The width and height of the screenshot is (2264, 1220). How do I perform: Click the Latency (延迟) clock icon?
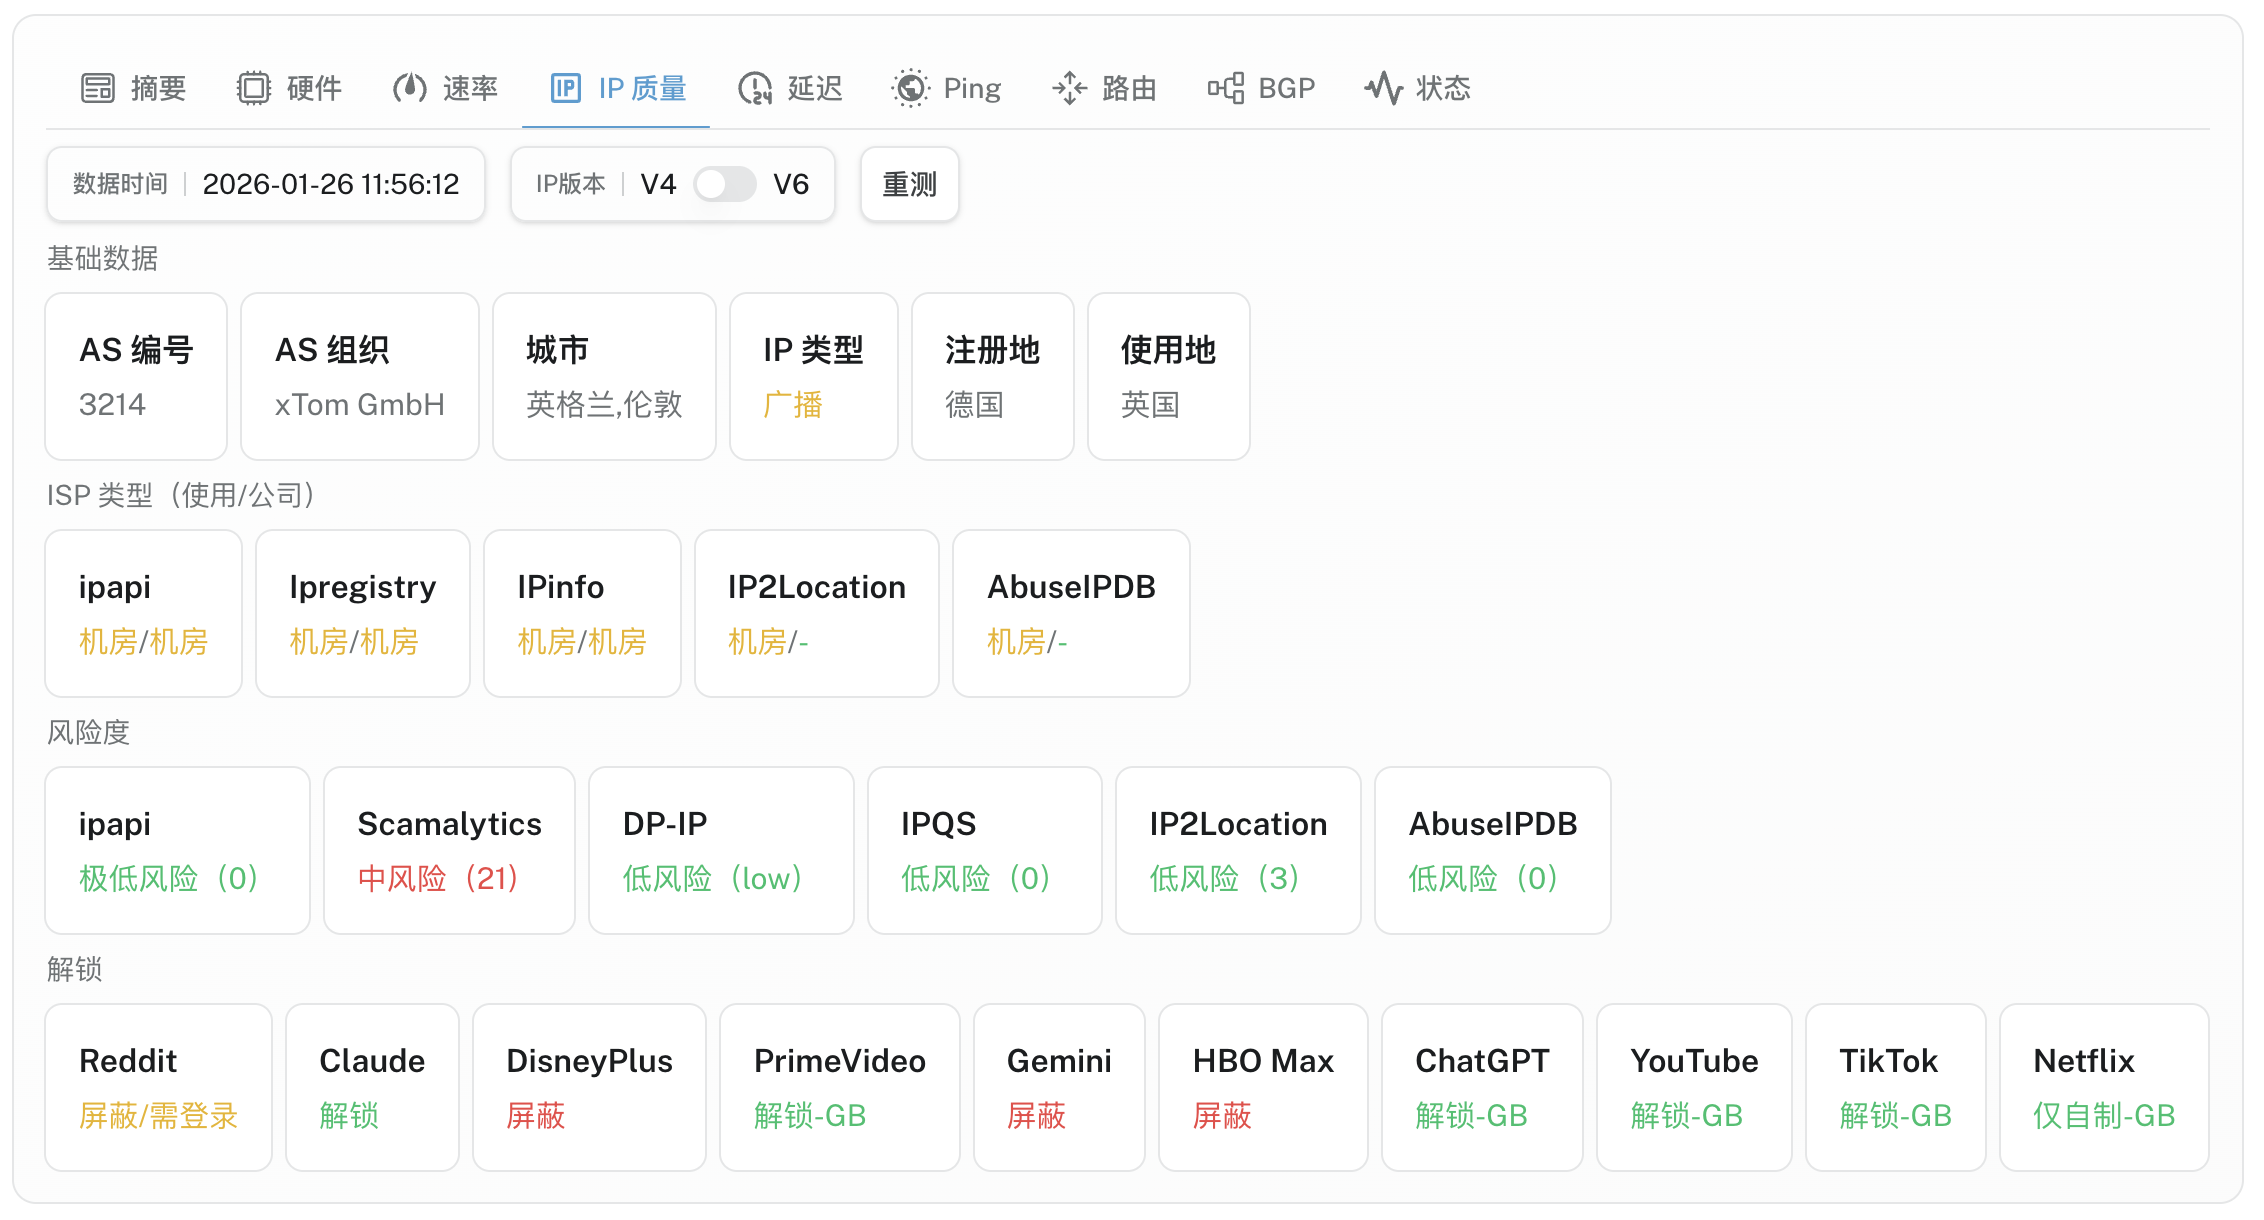coord(755,88)
